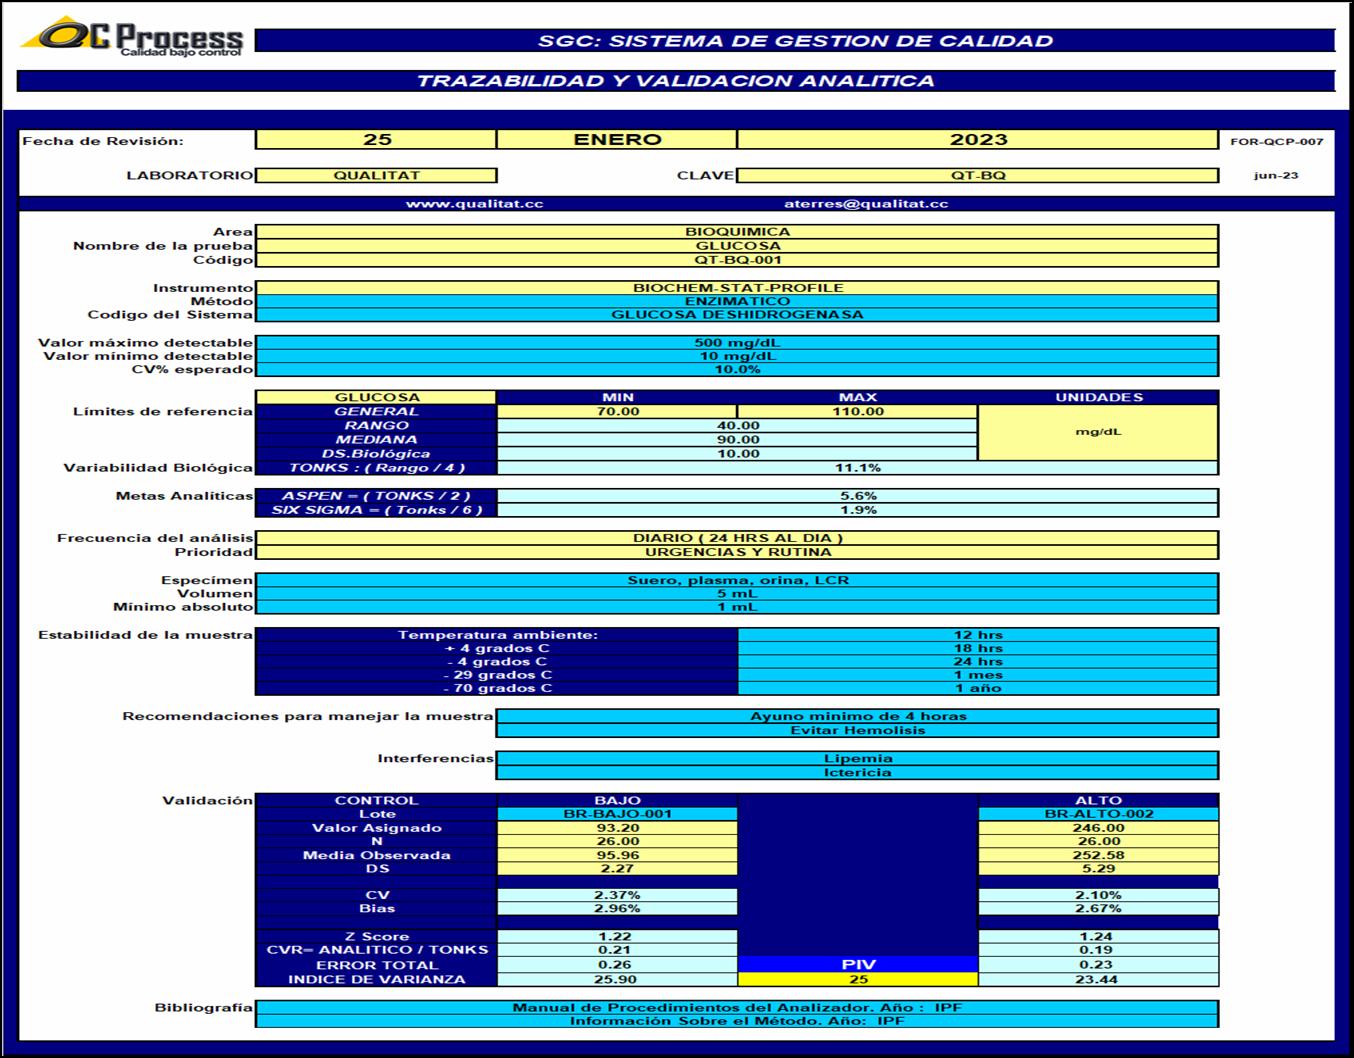Image resolution: width=1354 pixels, height=1058 pixels.
Task: Click stability value "18 hrs"
Action: [978, 648]
